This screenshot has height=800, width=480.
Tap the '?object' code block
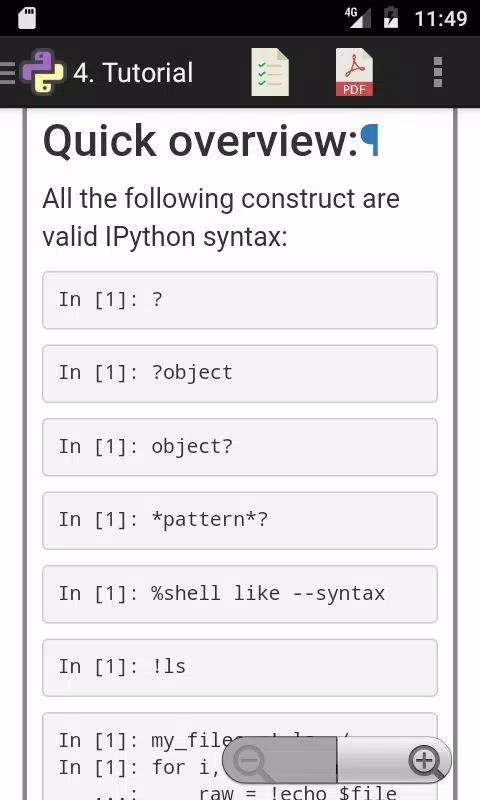coord(240,373)
